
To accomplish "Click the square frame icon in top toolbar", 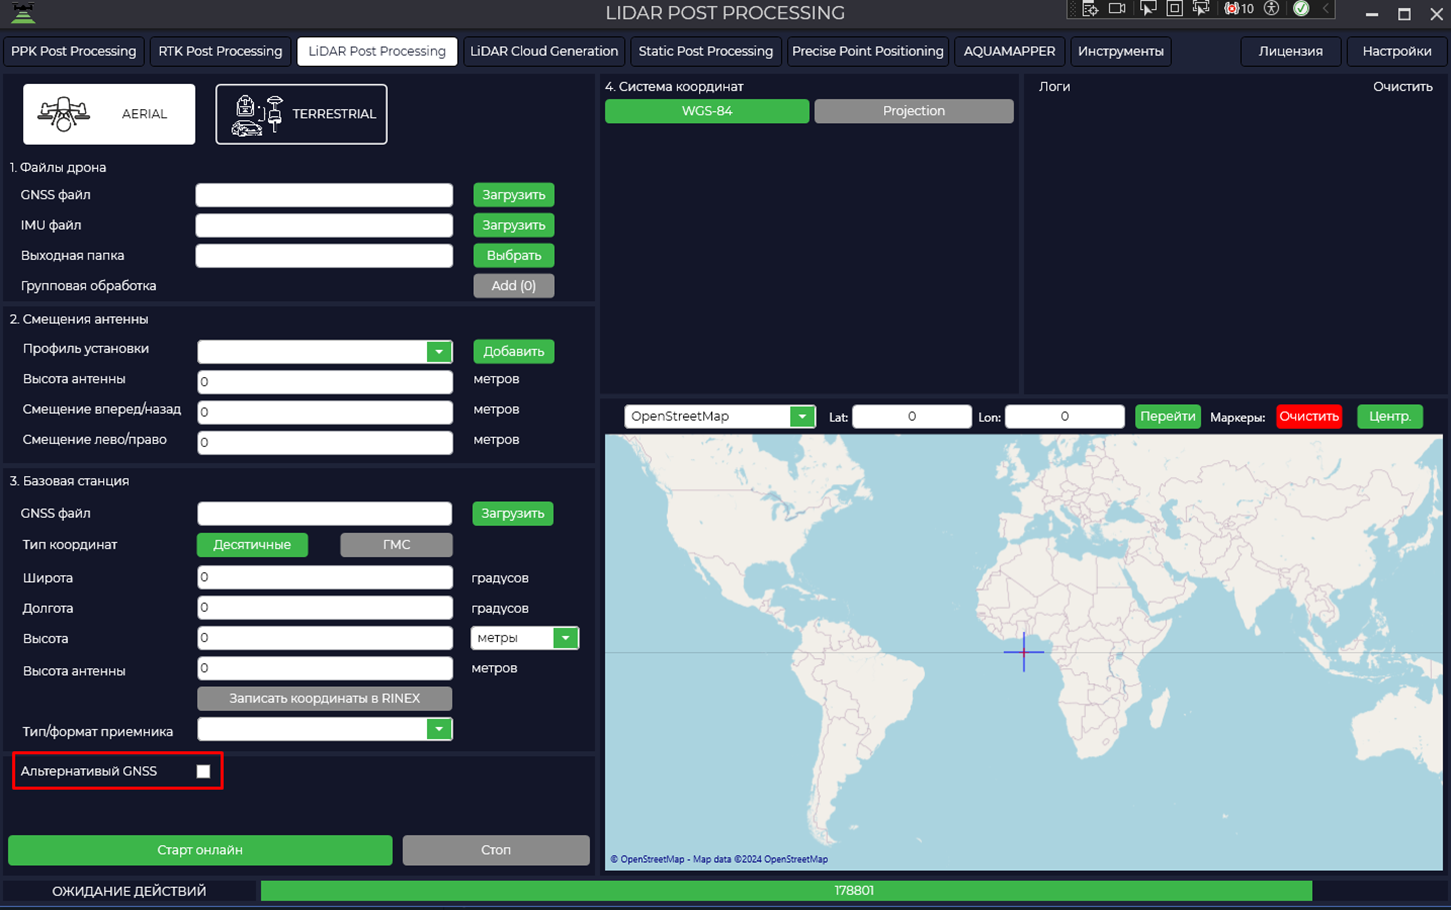I will (x=1175, y=9).
